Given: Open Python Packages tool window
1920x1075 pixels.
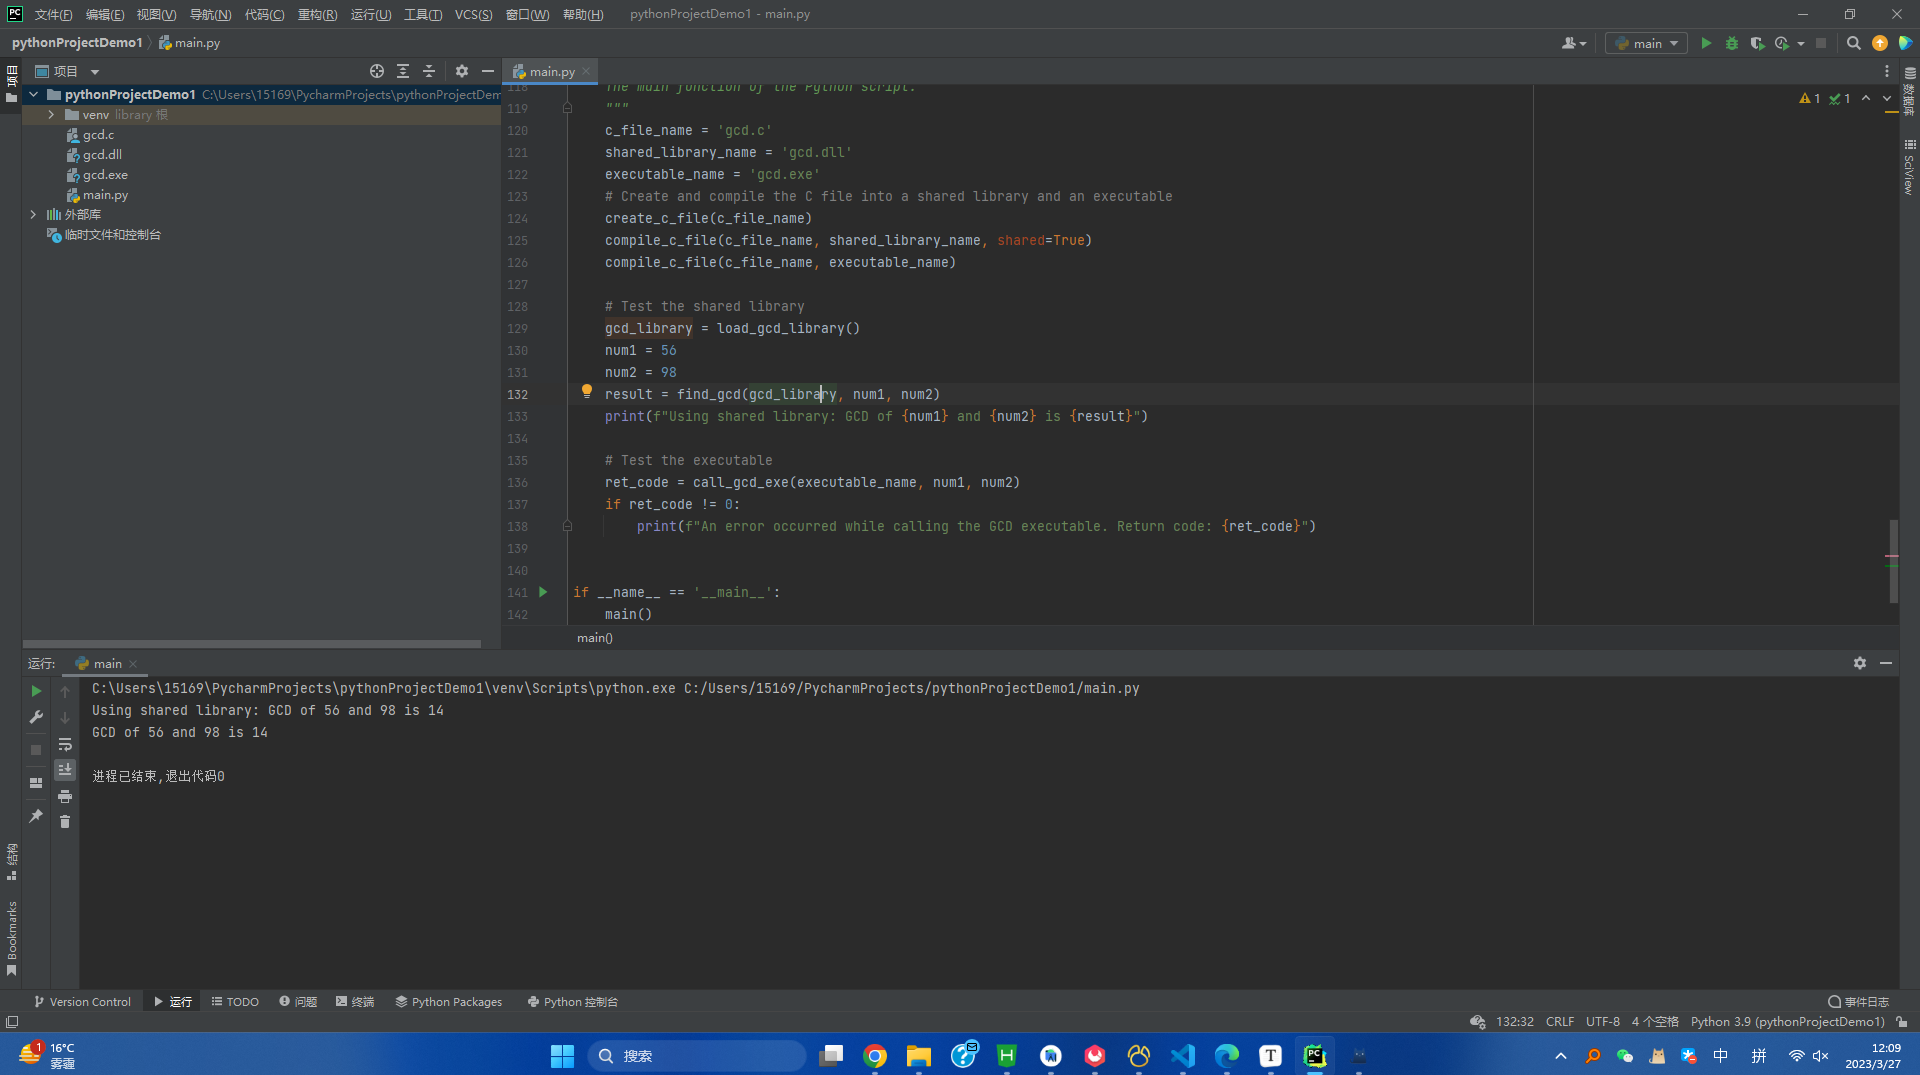Looking at the screenshot, I should tap(449, 1001).
